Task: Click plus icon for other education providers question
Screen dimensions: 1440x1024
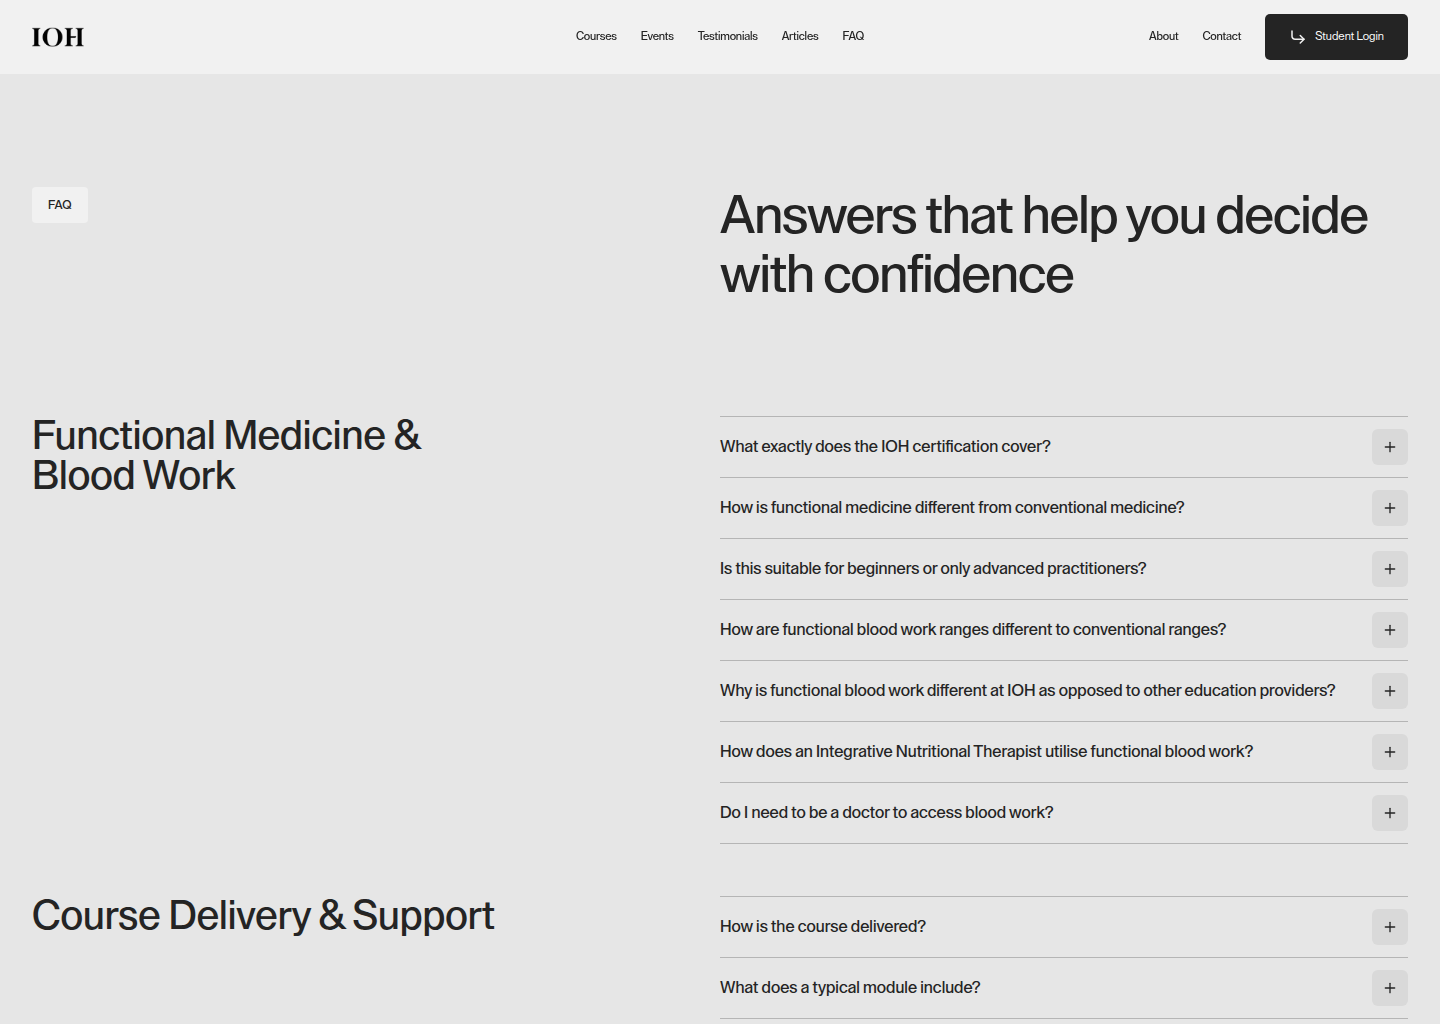Action: click(x=1389, y=691)
